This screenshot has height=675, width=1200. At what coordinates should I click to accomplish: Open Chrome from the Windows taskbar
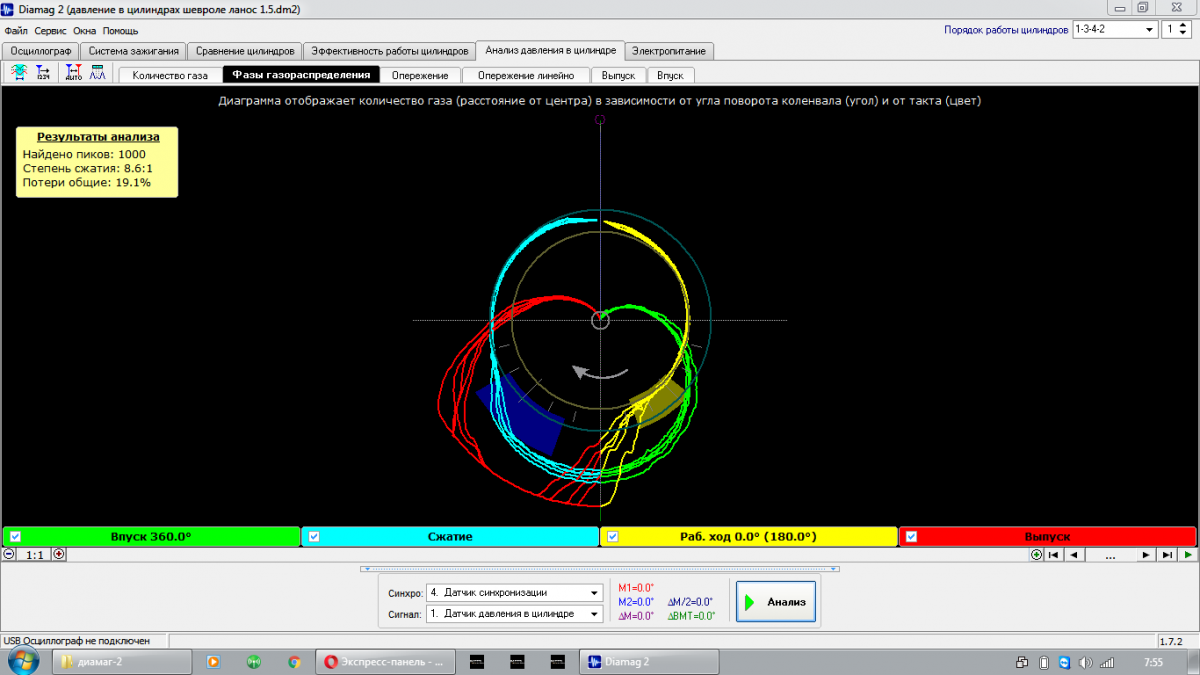pyautogui.click(x=294, y=662)
